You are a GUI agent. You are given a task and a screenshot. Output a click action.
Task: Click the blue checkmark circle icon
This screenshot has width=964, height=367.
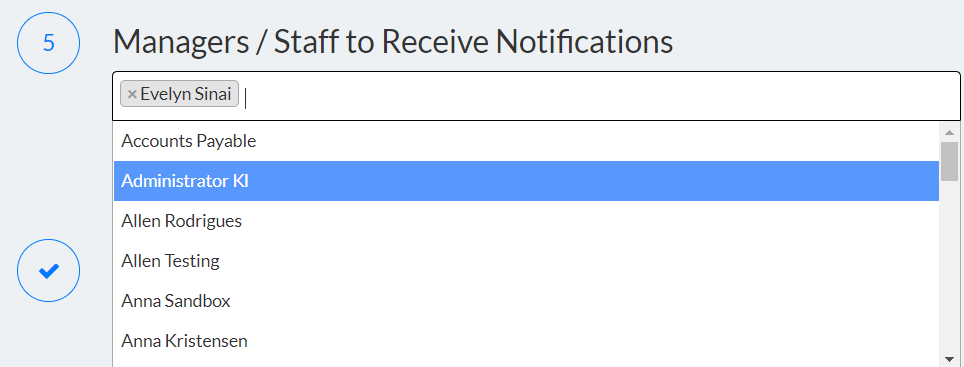point(49,270)
